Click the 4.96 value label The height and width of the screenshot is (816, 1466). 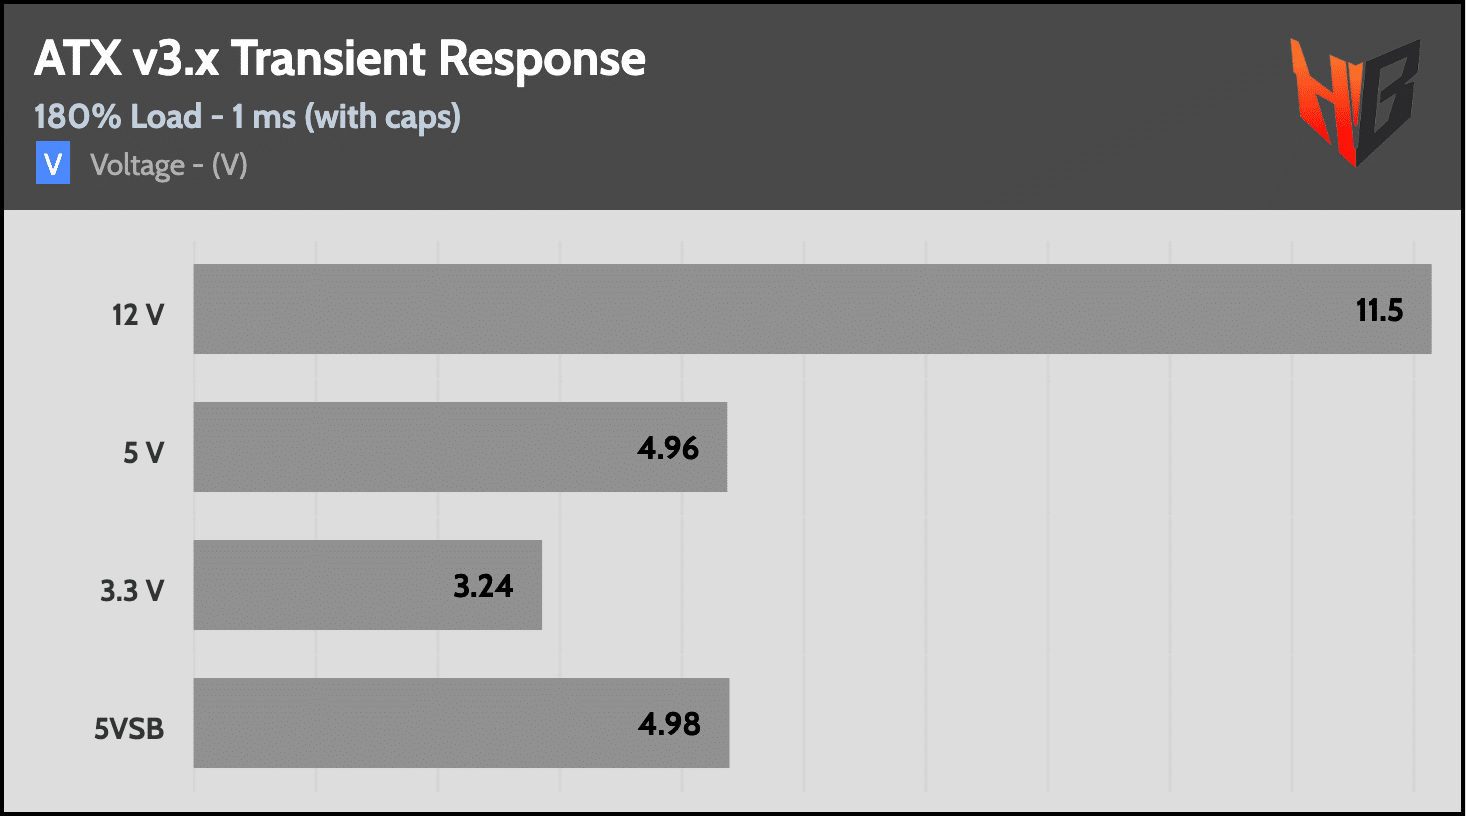click(x=668, y=448)
